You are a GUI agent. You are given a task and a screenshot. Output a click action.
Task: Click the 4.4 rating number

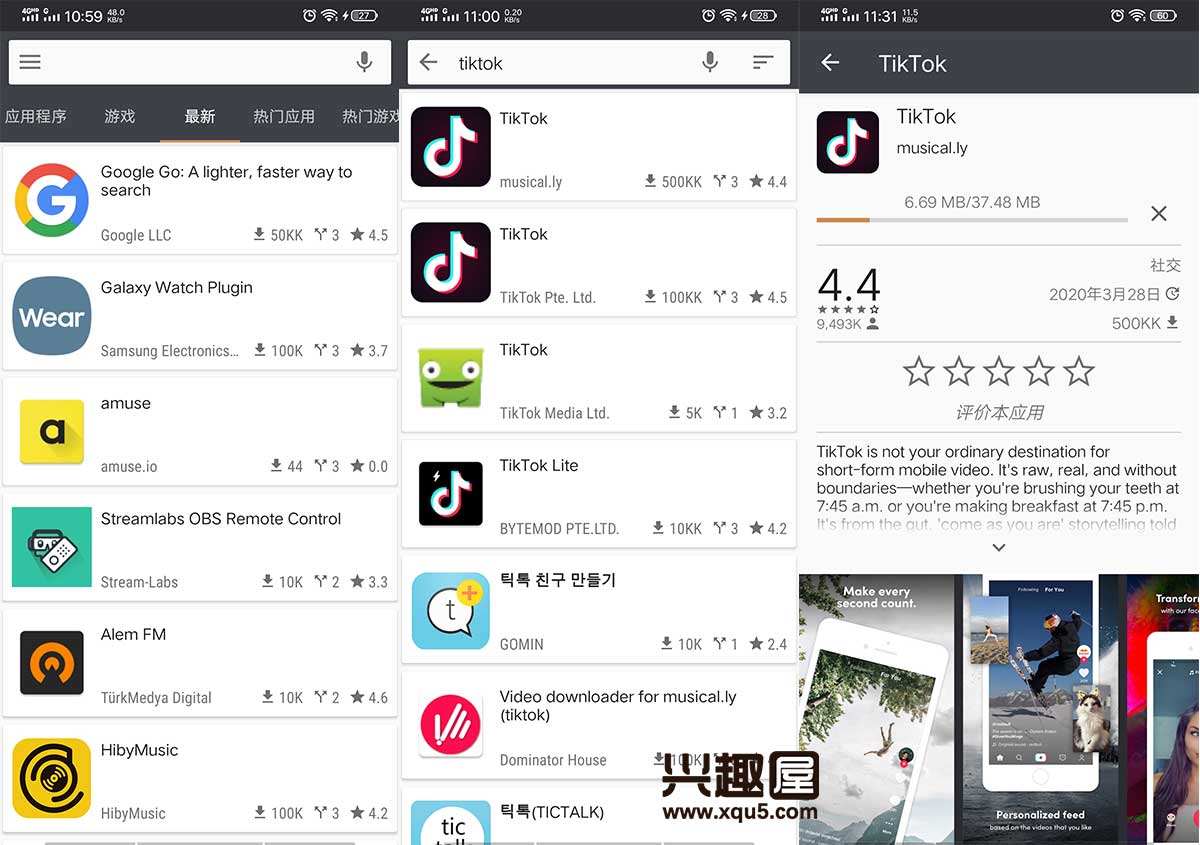point(849,285)
